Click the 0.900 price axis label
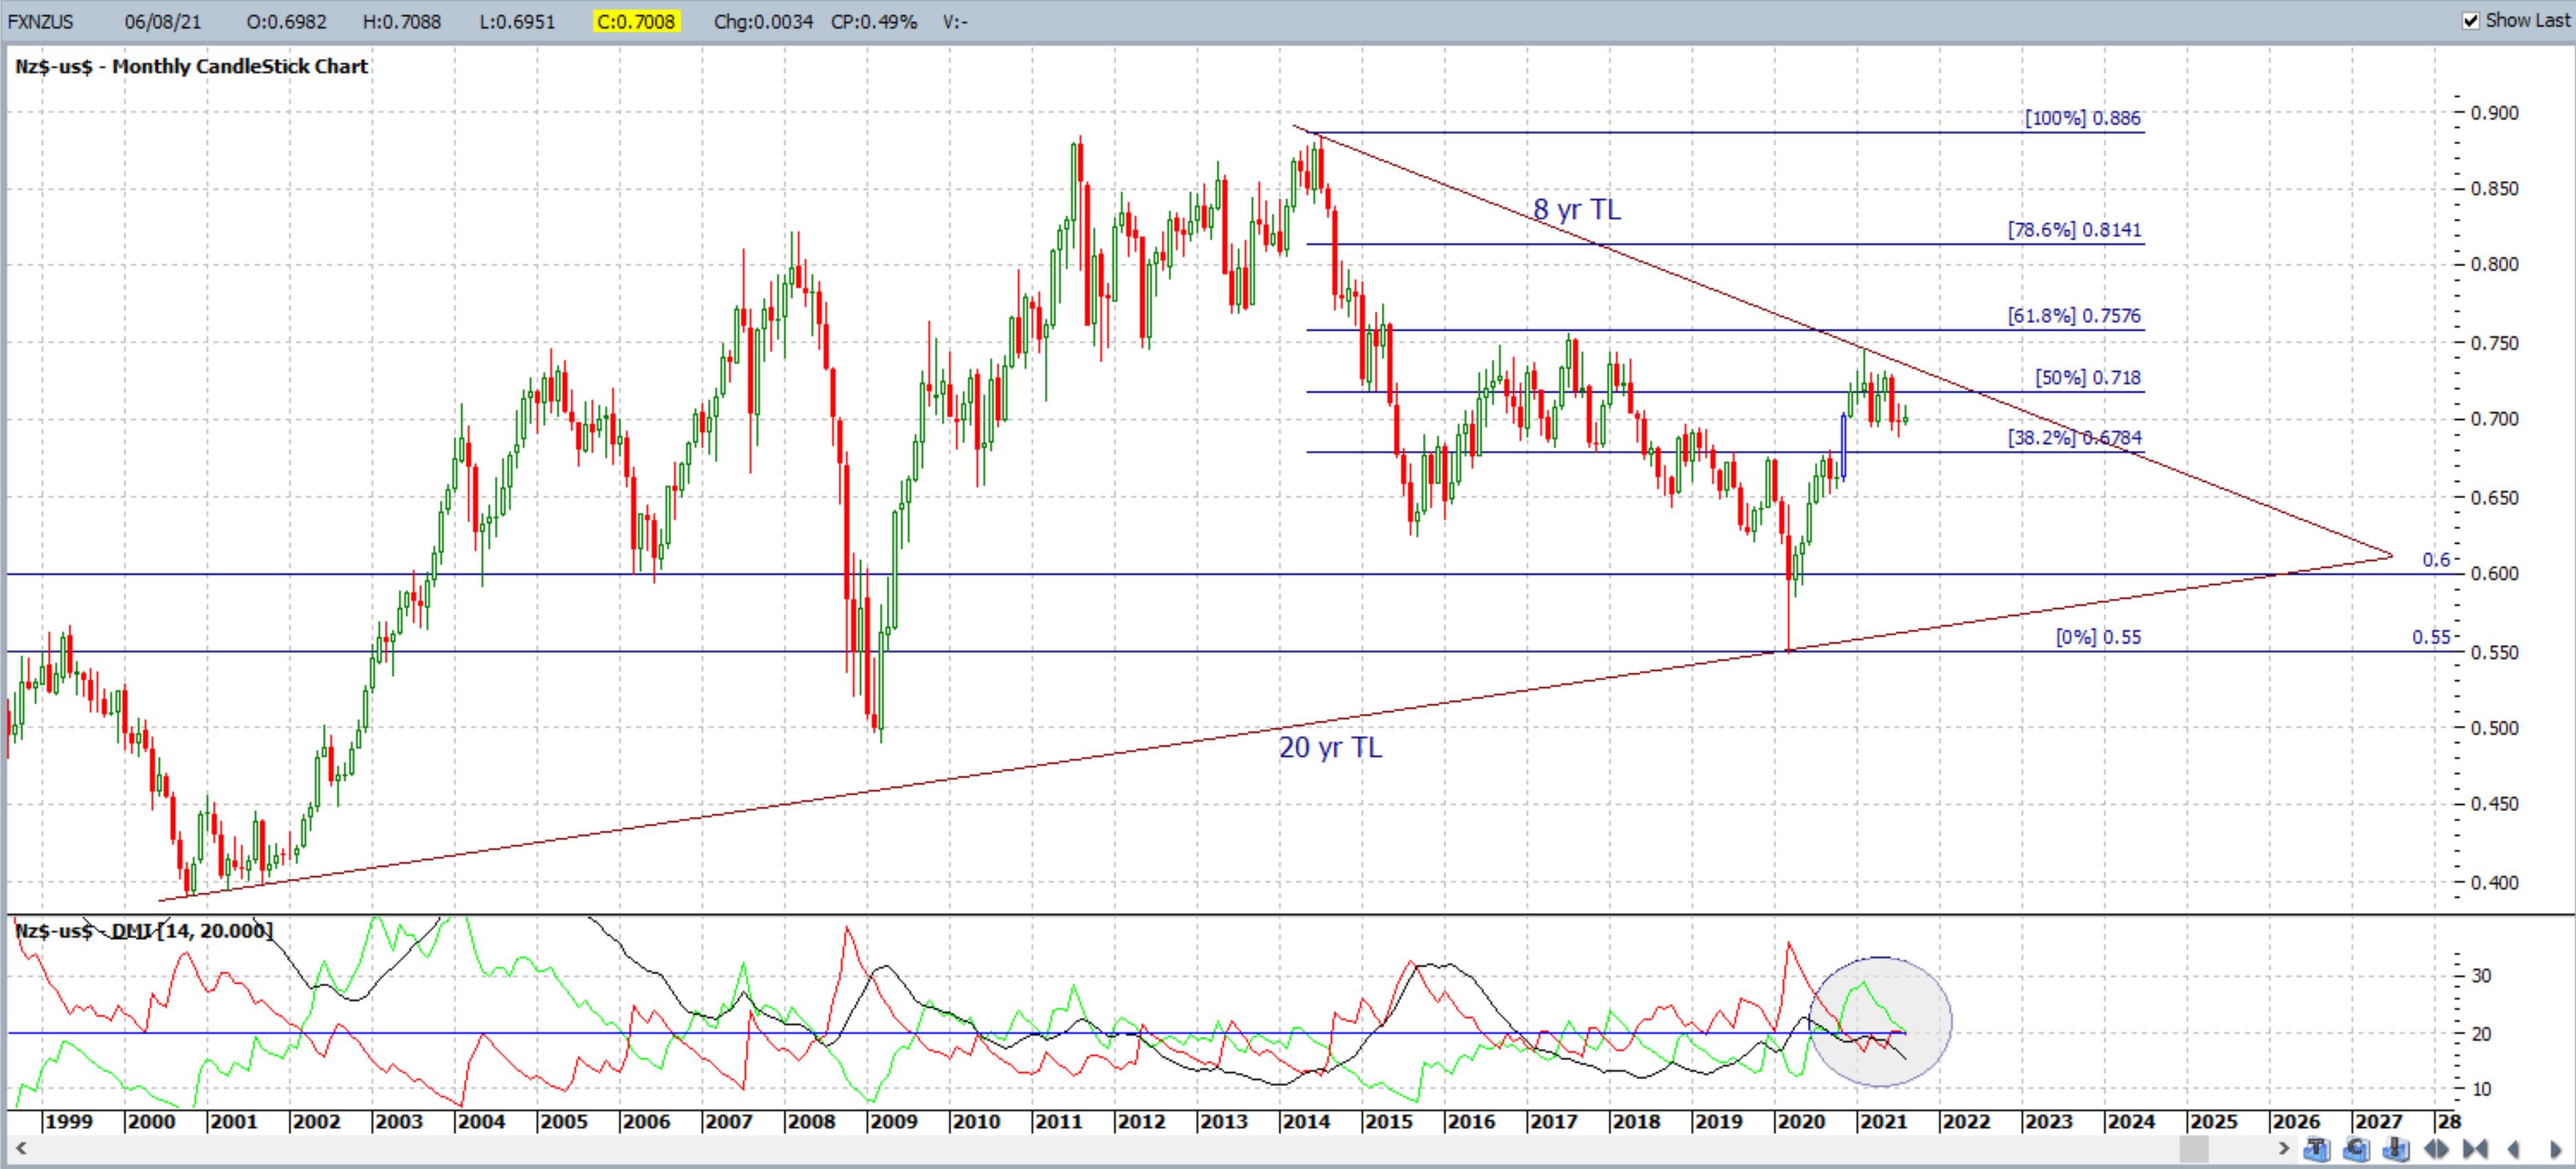The height and width of the screenshot is (1169, 2576). [x=2494, y=113]
